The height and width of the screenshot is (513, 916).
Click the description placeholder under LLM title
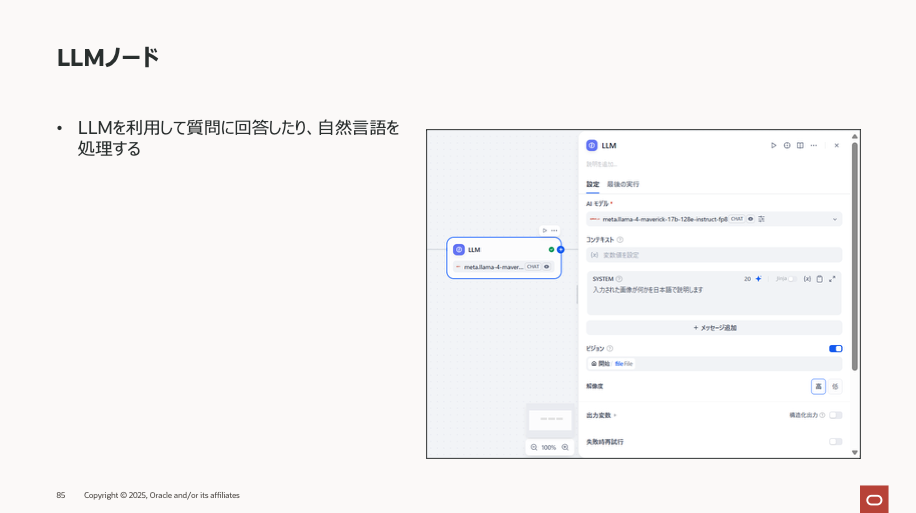tap(601, 164)
